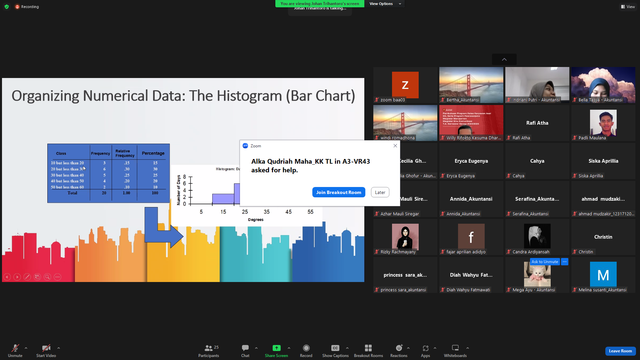The width and height of the screenshot is (640, 360).
Task: Select Bella Tasya video tile
Action: [603, 85]
